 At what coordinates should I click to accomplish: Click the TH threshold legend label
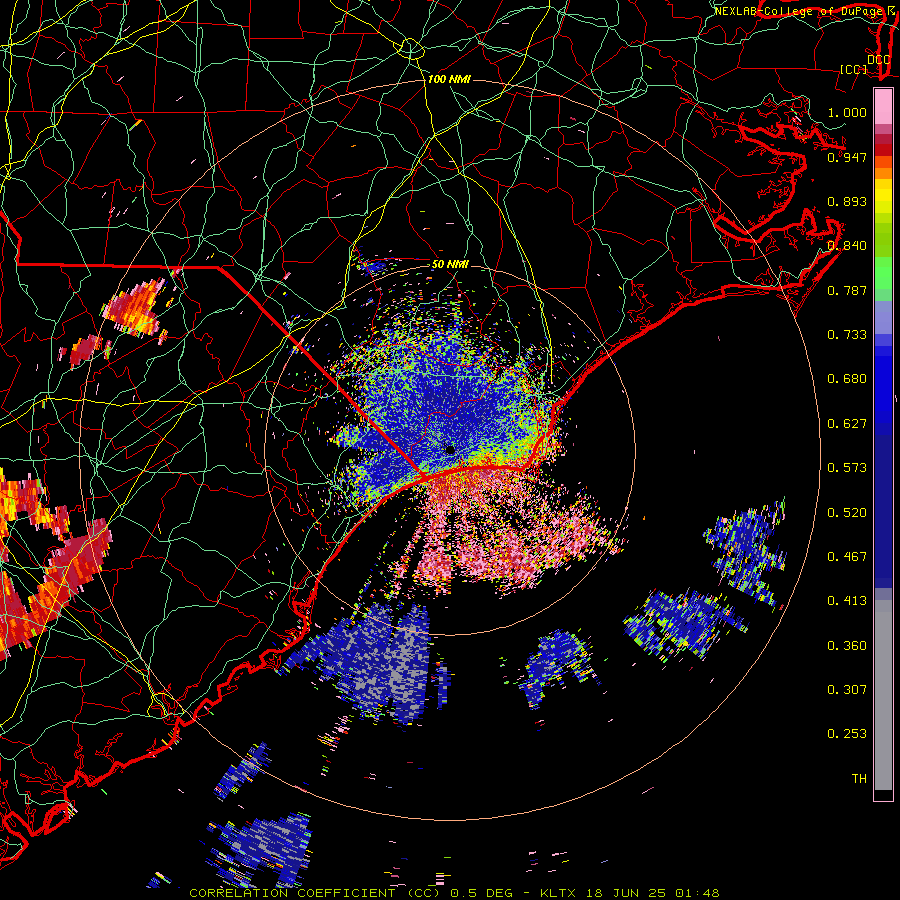859,778
